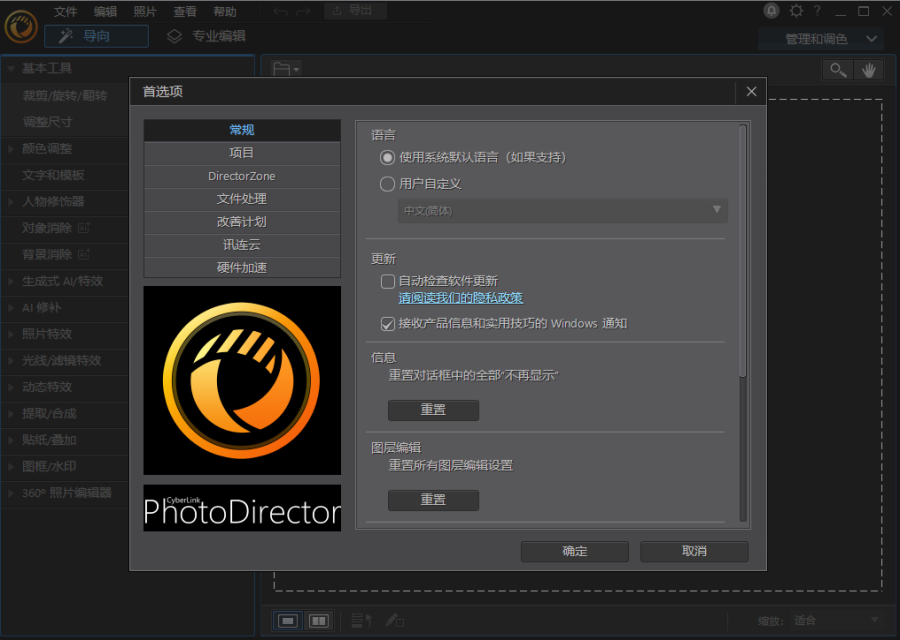Open the 帮助 menu
The width and height of the screenshot is (900, 640).
tap(224, 11)
